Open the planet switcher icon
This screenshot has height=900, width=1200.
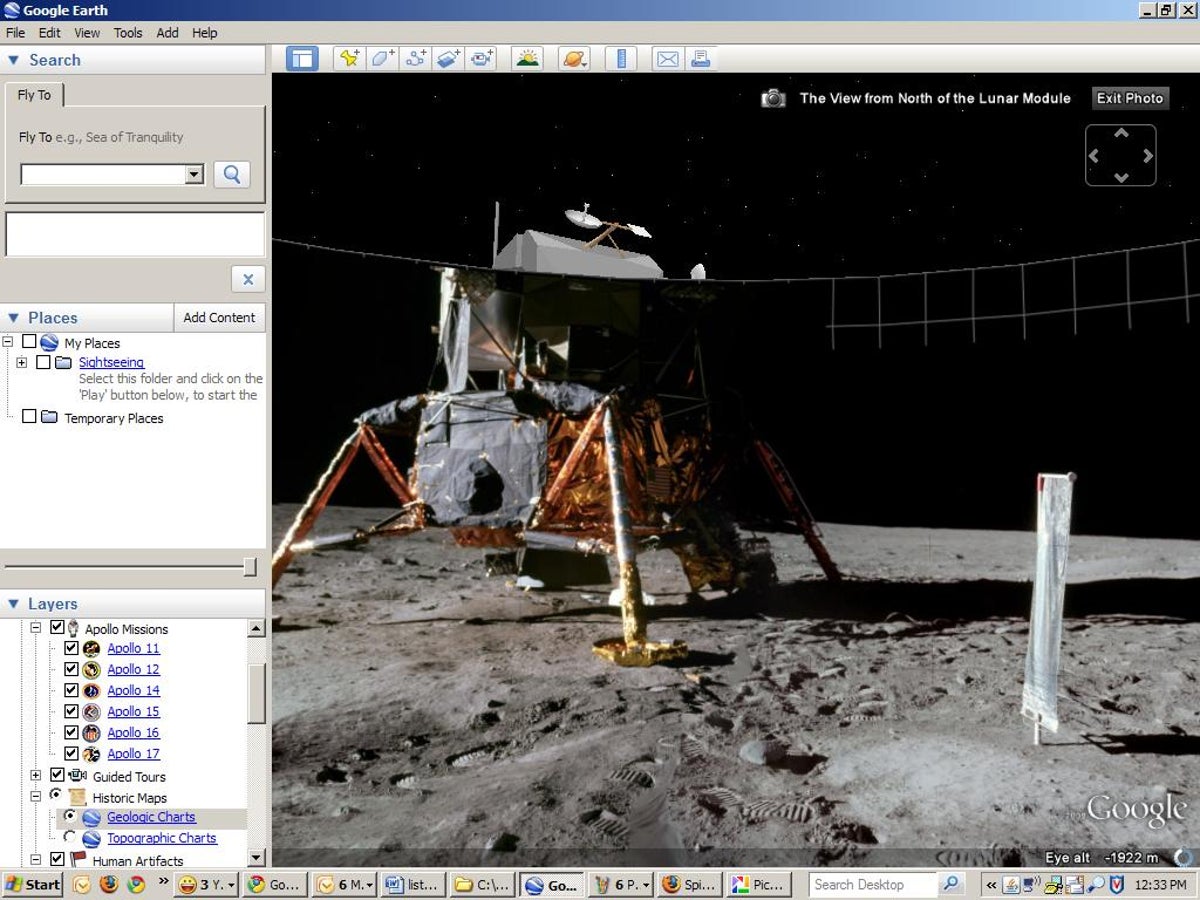point(574,58)
